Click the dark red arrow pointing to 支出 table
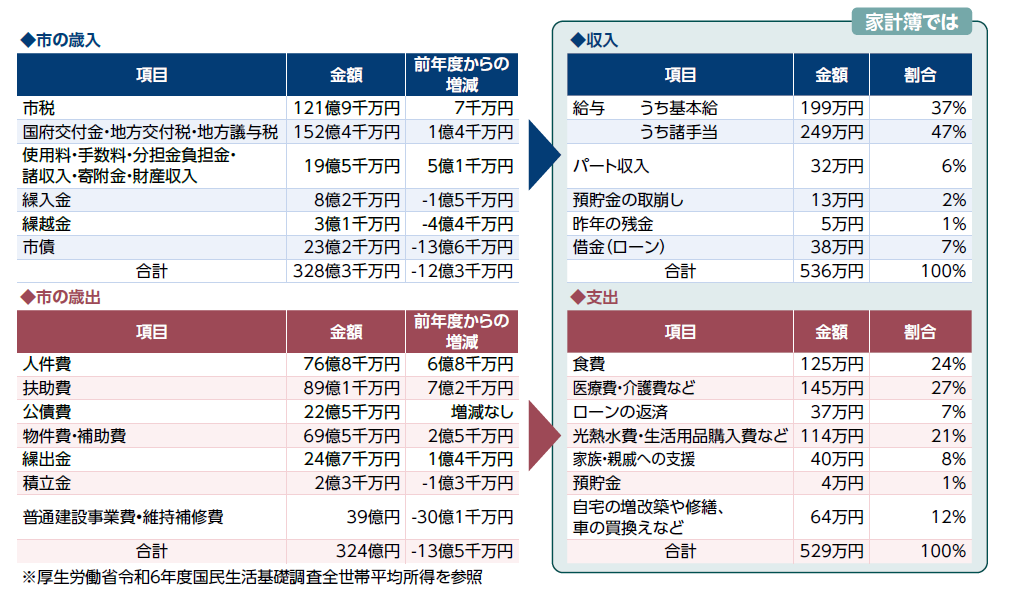The width and height of the screenshot is (1011, 593). (x=542, y=434)
